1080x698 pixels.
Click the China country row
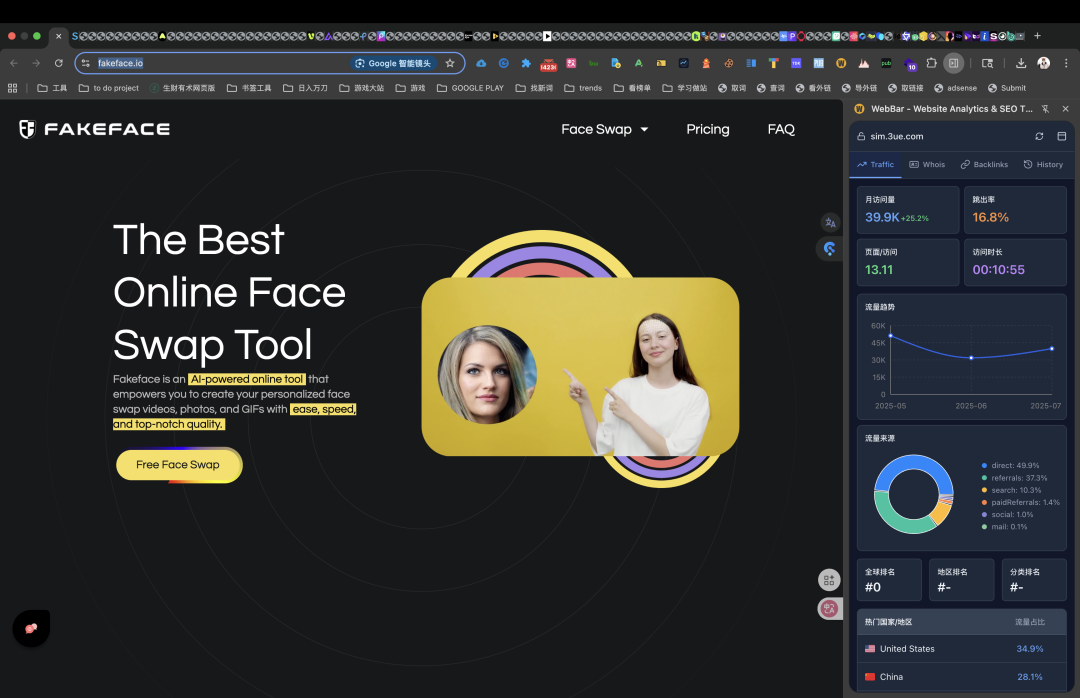[962, 677]
